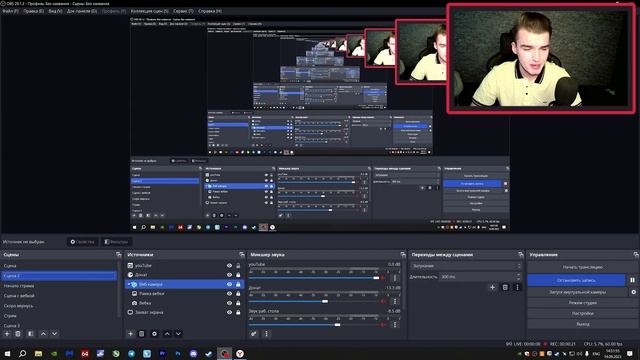640x360 pixels.
Task: Open the transition type dropdown Затухание
Action: point(466,266)
